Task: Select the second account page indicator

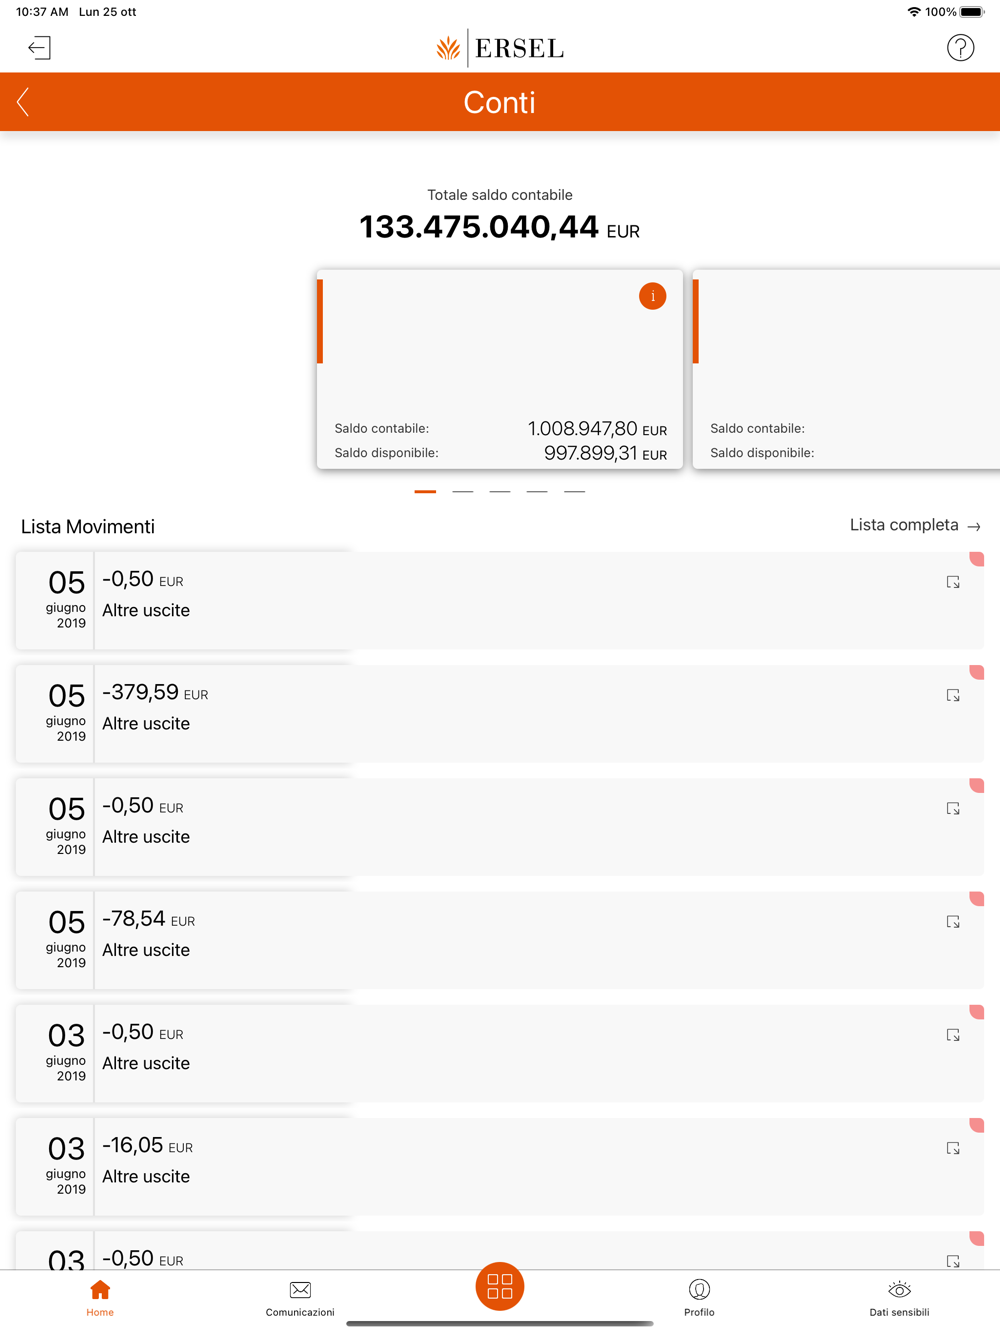Action: tap(462, 491)
